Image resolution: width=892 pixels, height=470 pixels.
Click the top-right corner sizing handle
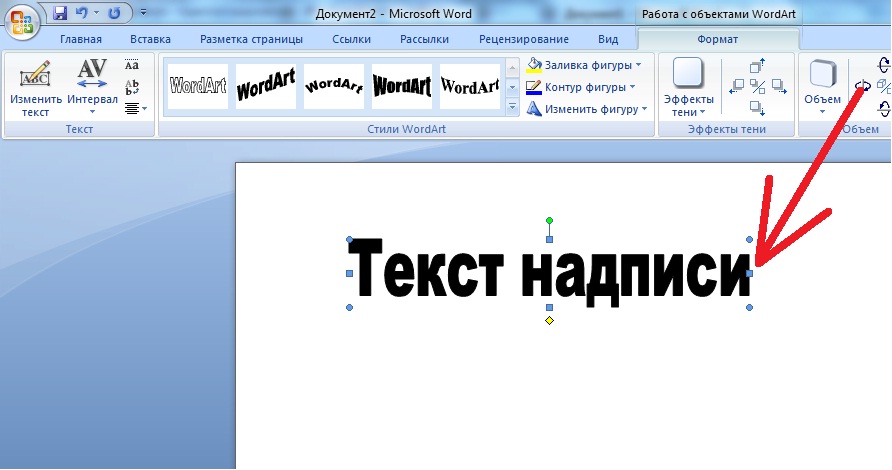point(750,240)
